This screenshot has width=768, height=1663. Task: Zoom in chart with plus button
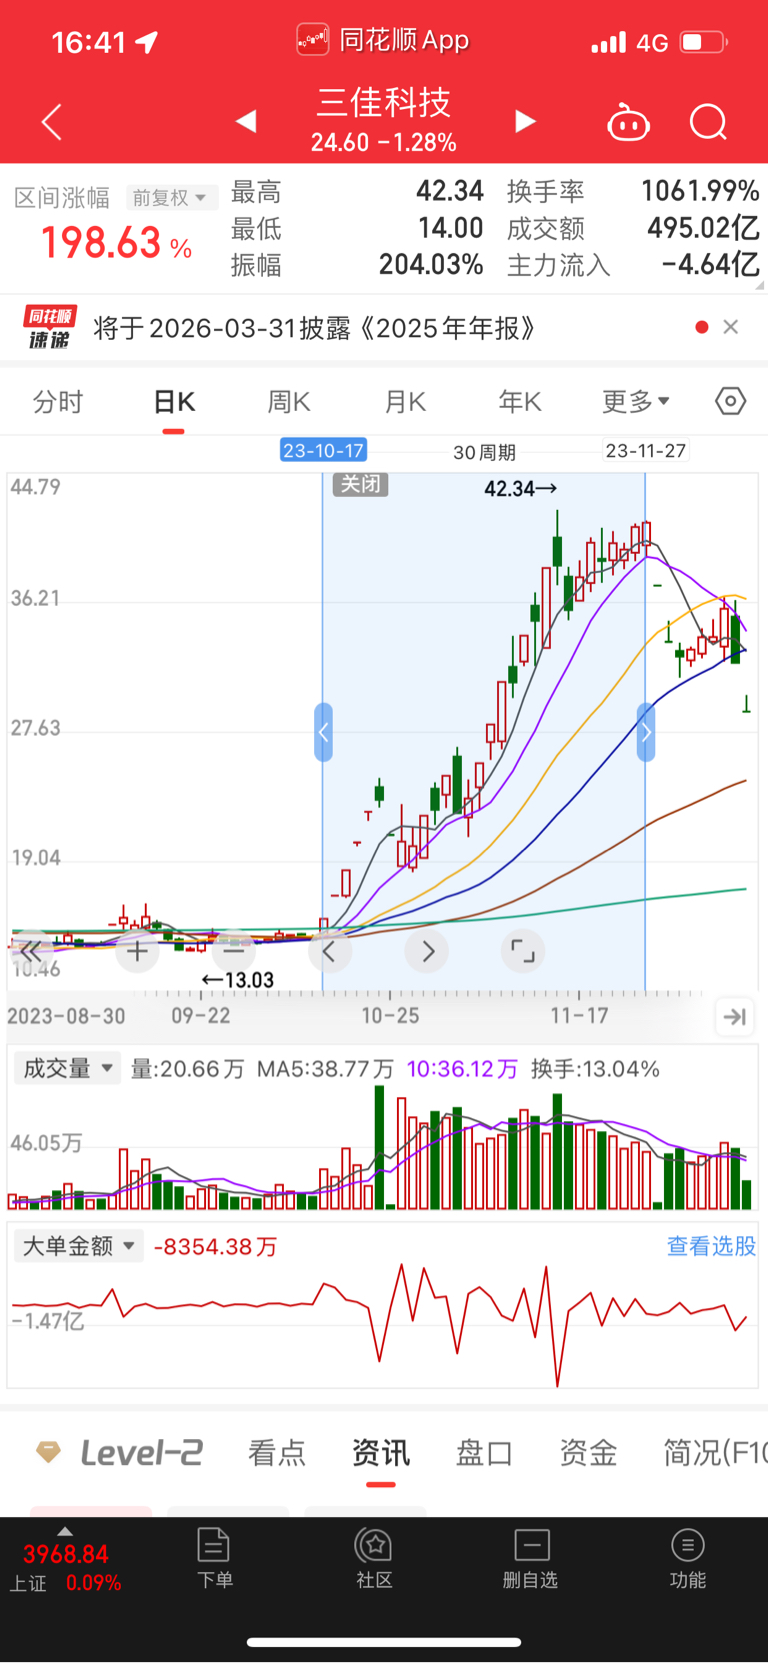[x=137, y=951]
